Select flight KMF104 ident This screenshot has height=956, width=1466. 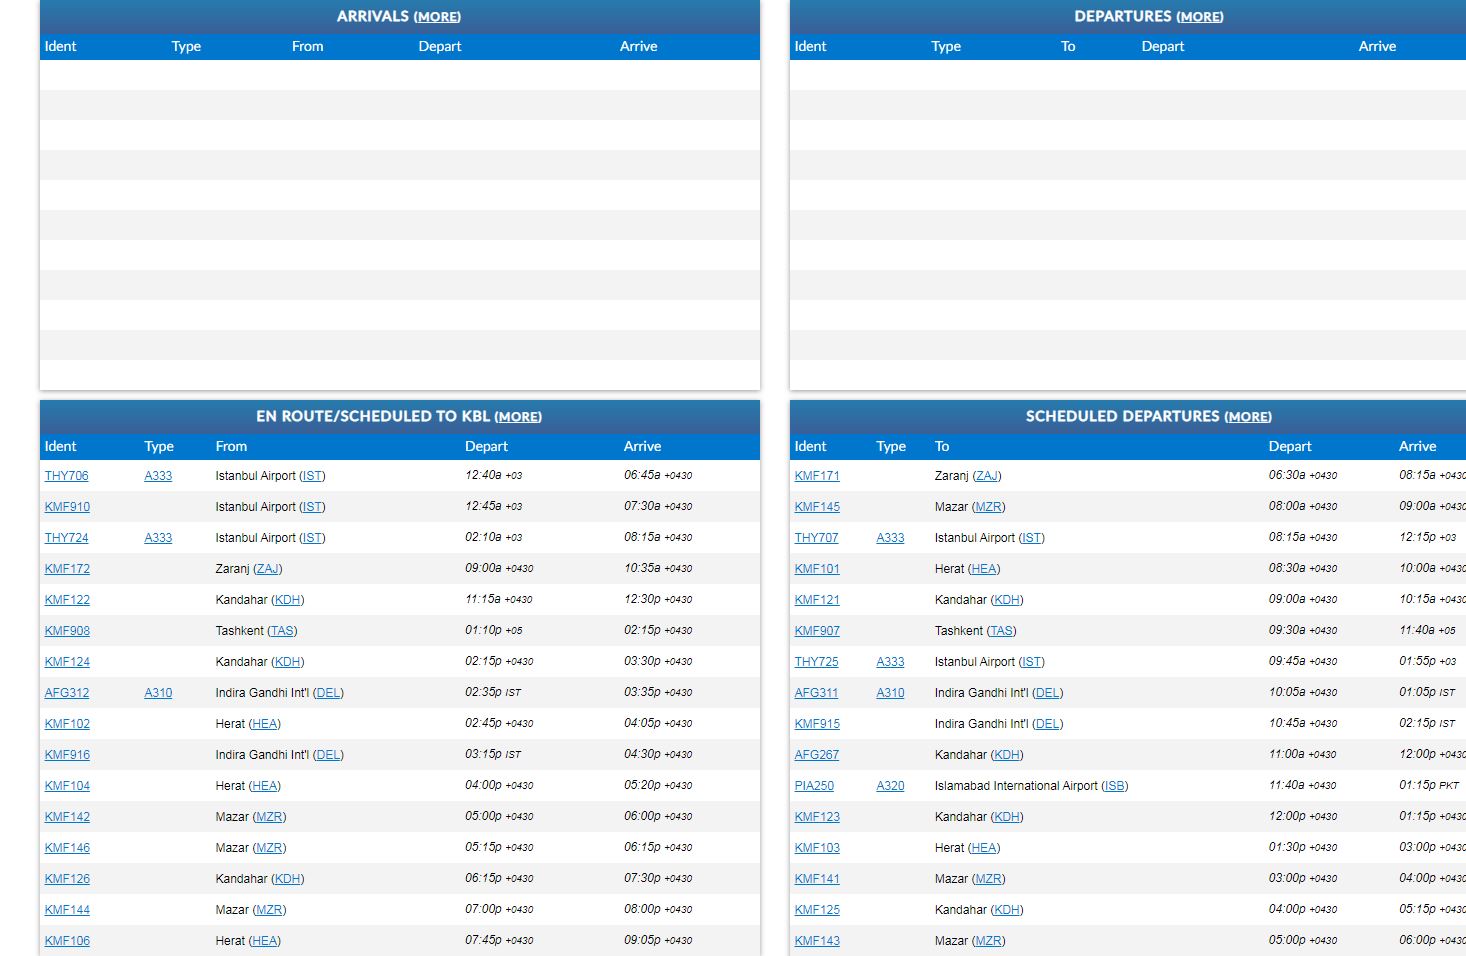click(67, 786)
